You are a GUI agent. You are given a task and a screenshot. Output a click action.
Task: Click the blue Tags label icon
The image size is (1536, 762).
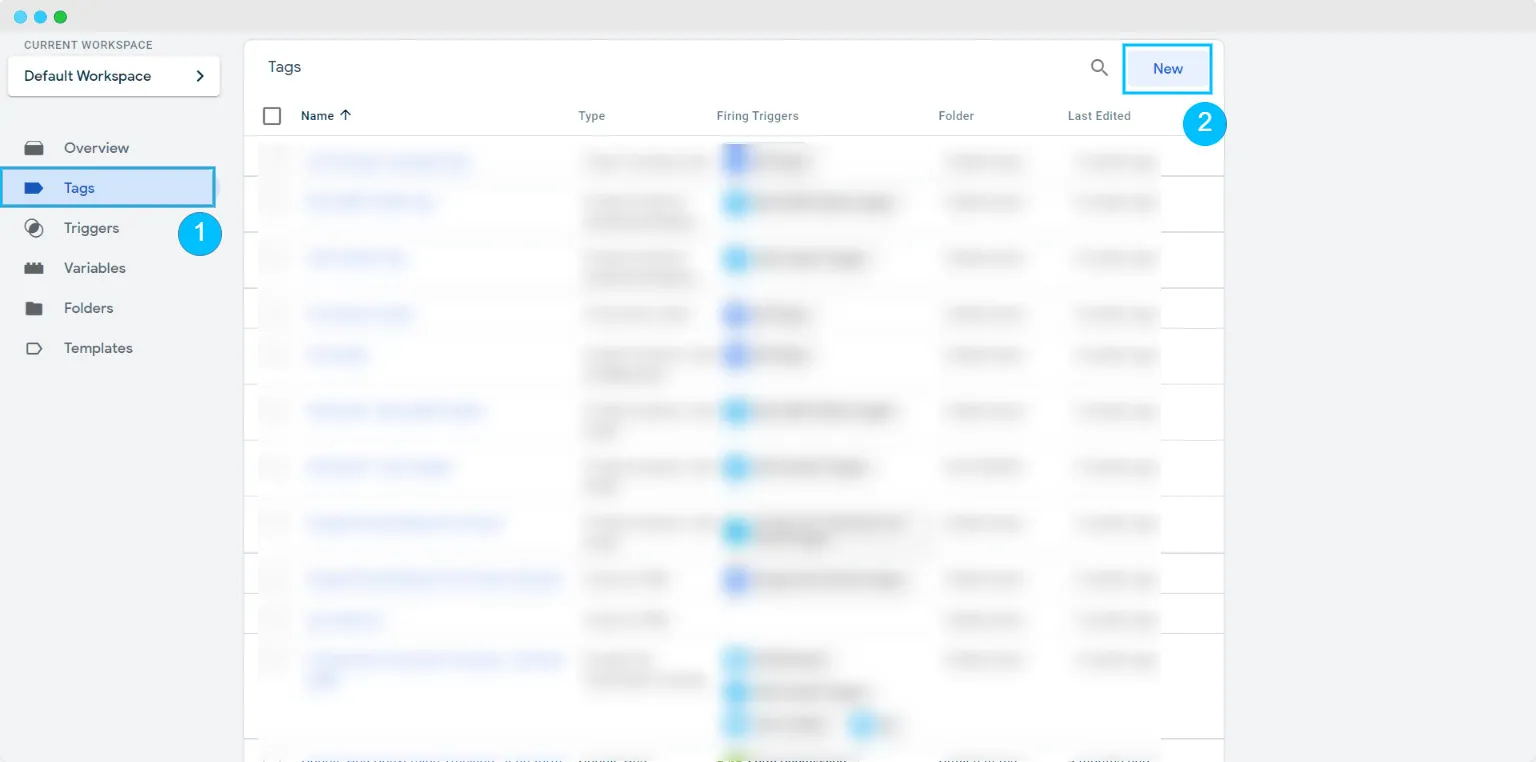(x=34, y=188)
